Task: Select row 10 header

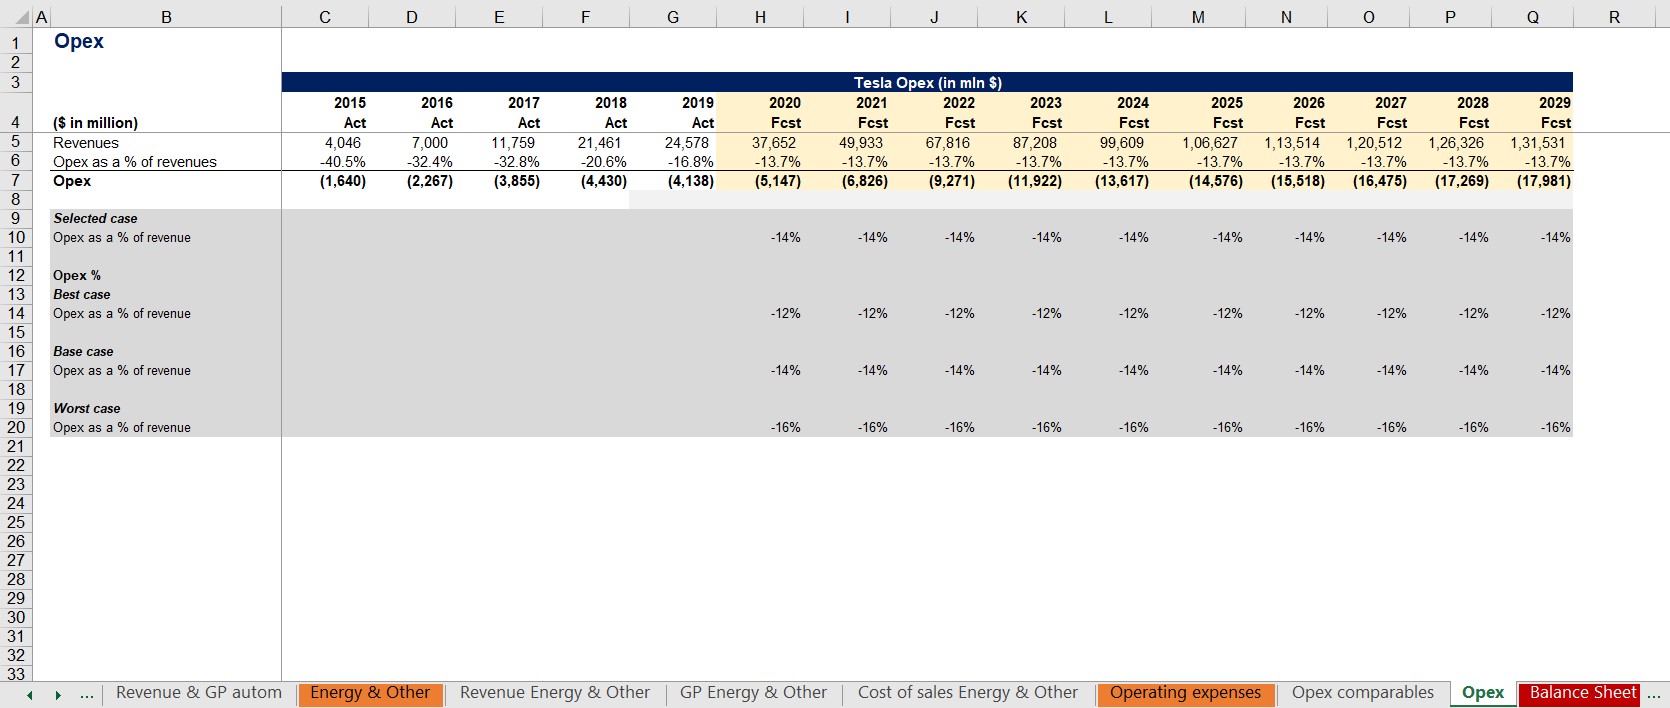Action: [x=16, y=238]
